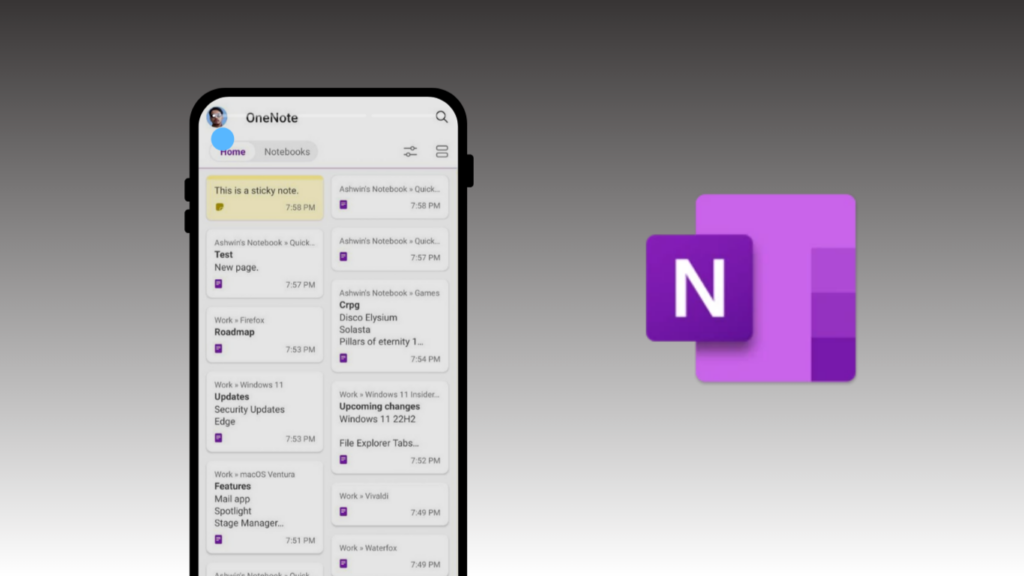The width and height of the screenshot is (1024, 576).
Task: Tap the OneNote app title
Action: [272, 118]
